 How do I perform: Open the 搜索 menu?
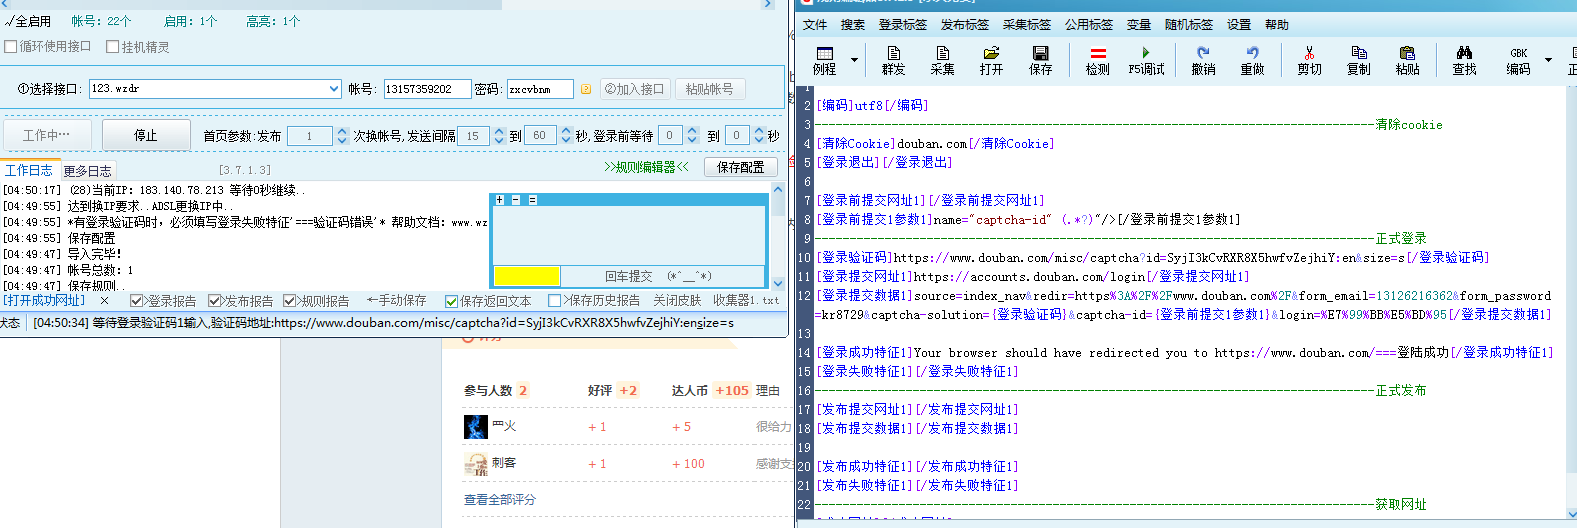tap(852, 25)
